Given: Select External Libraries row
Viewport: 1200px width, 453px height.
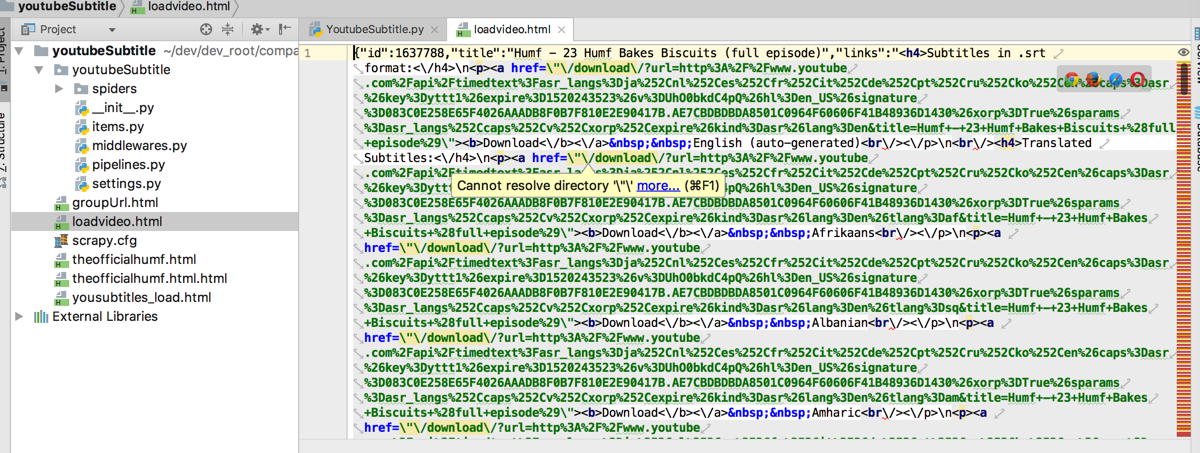Looking at the screenshot, I should click(155, 317).
